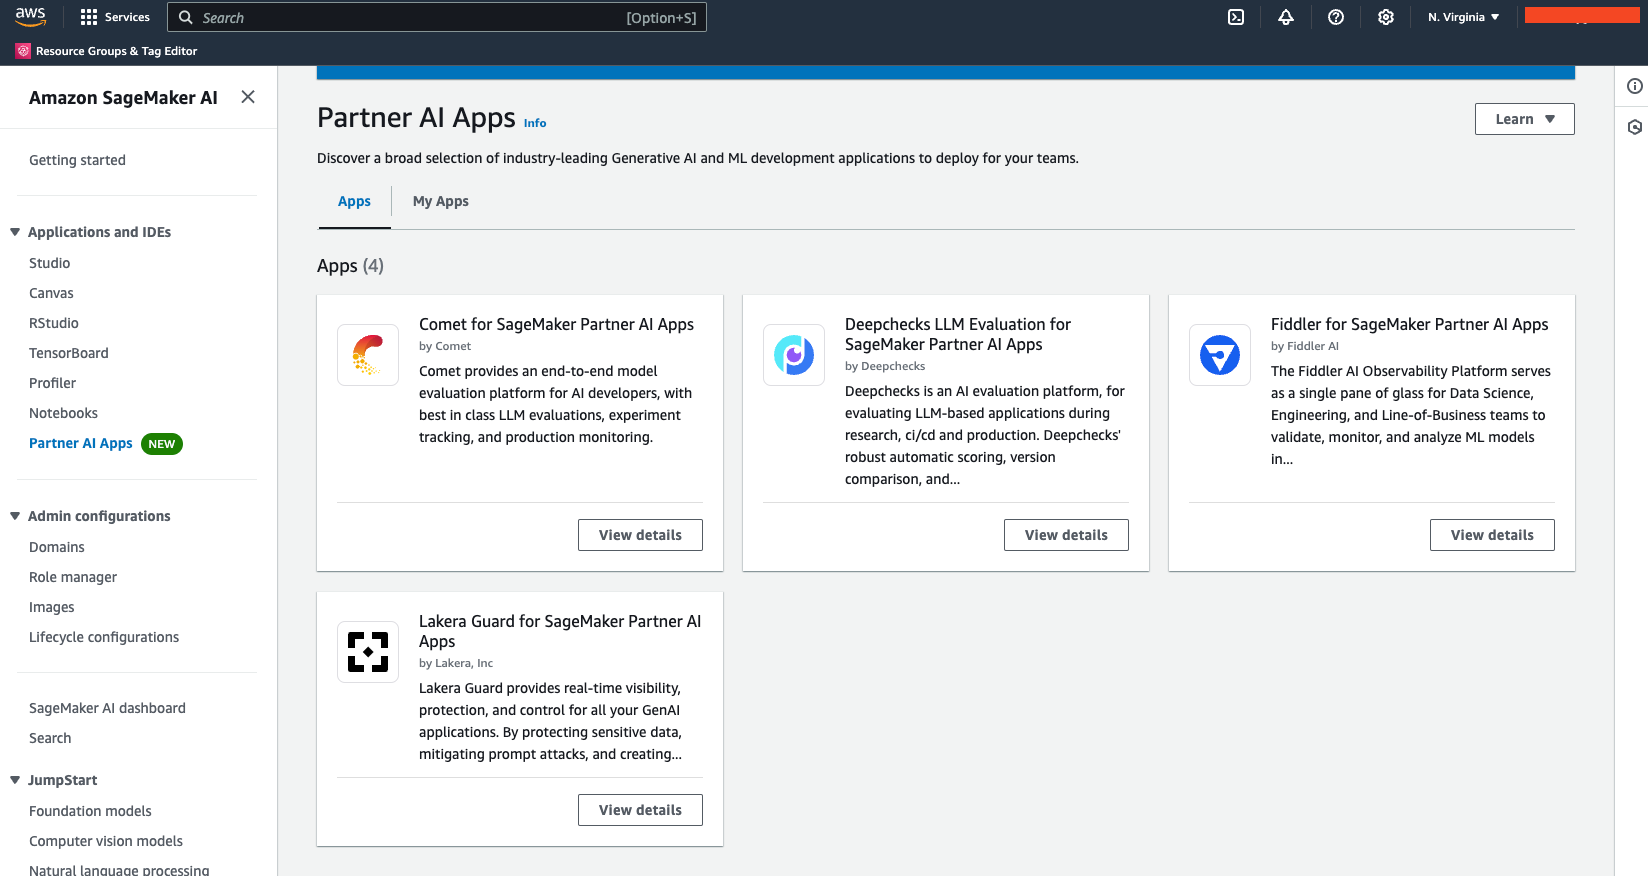Click Fiddler for SageMaker Partner AI Apps title
Screen dimensions: 1648x876
[x=1409, y=324]
